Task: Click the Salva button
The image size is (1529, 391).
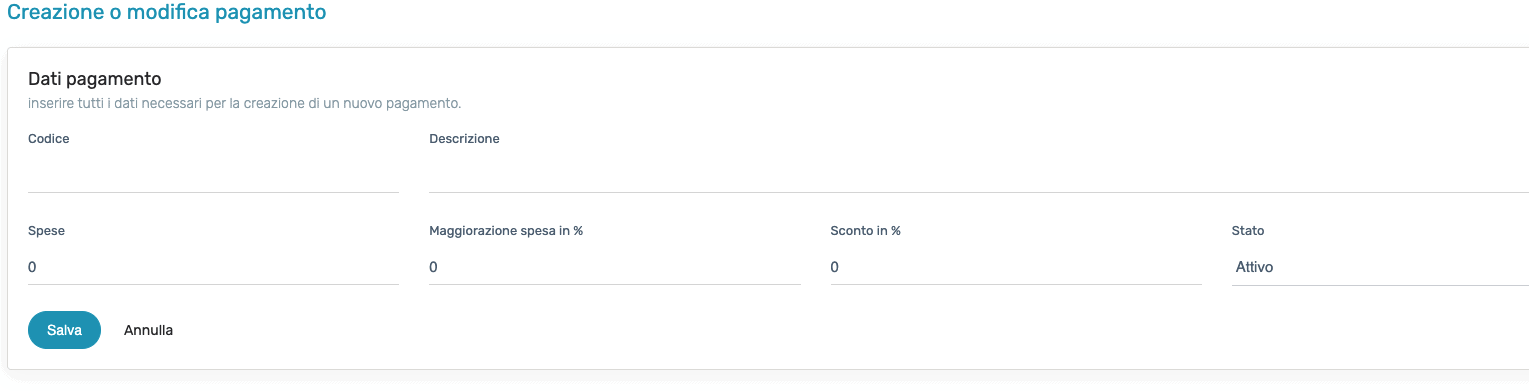Action: click(64, 330)
